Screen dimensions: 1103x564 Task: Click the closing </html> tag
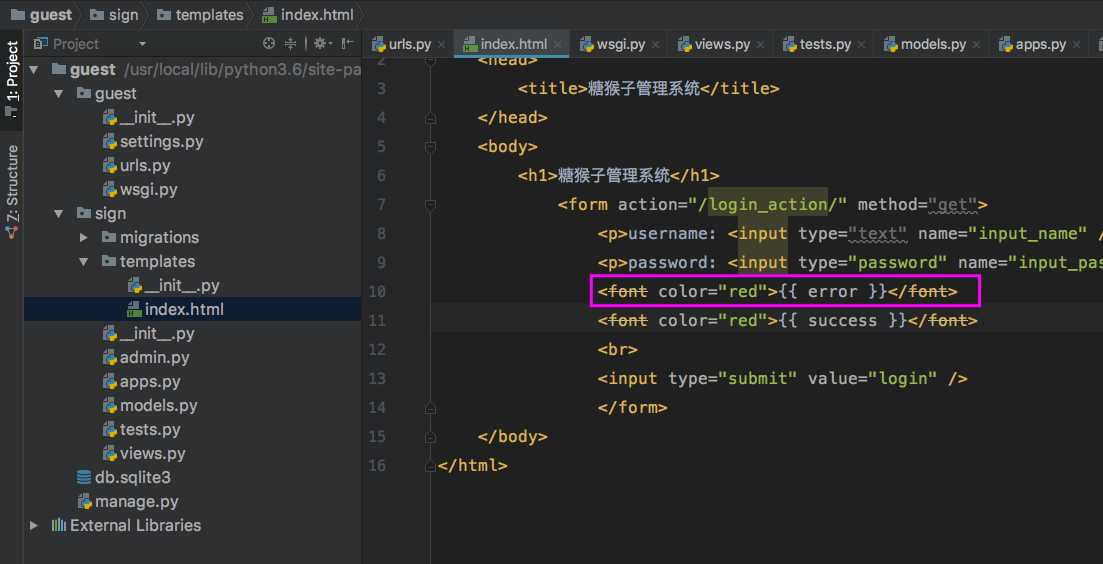(472, 466)
